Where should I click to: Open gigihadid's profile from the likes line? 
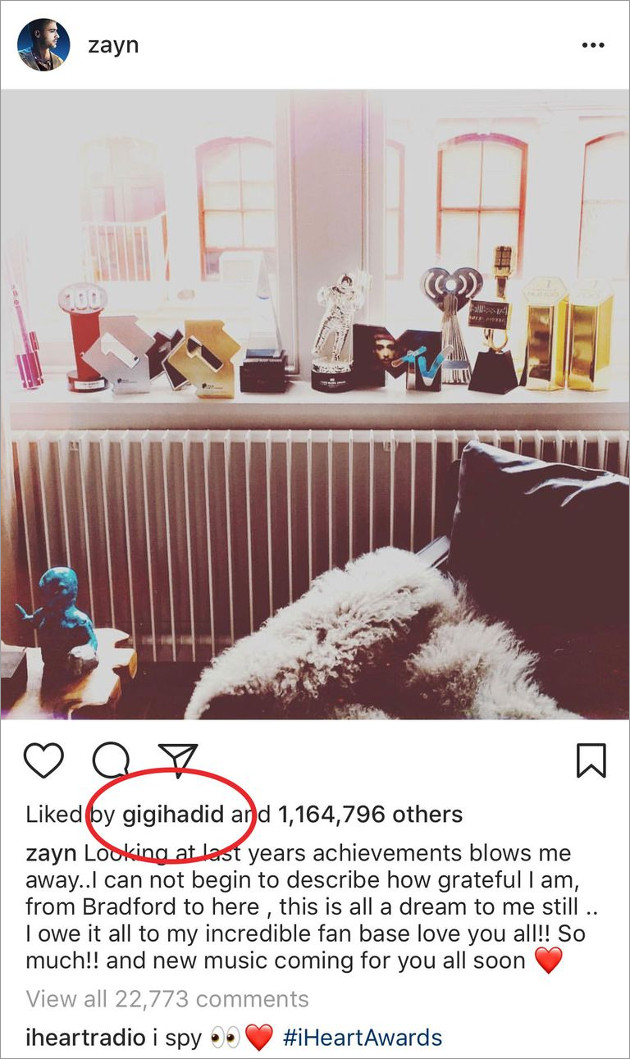tap(173, 815)
